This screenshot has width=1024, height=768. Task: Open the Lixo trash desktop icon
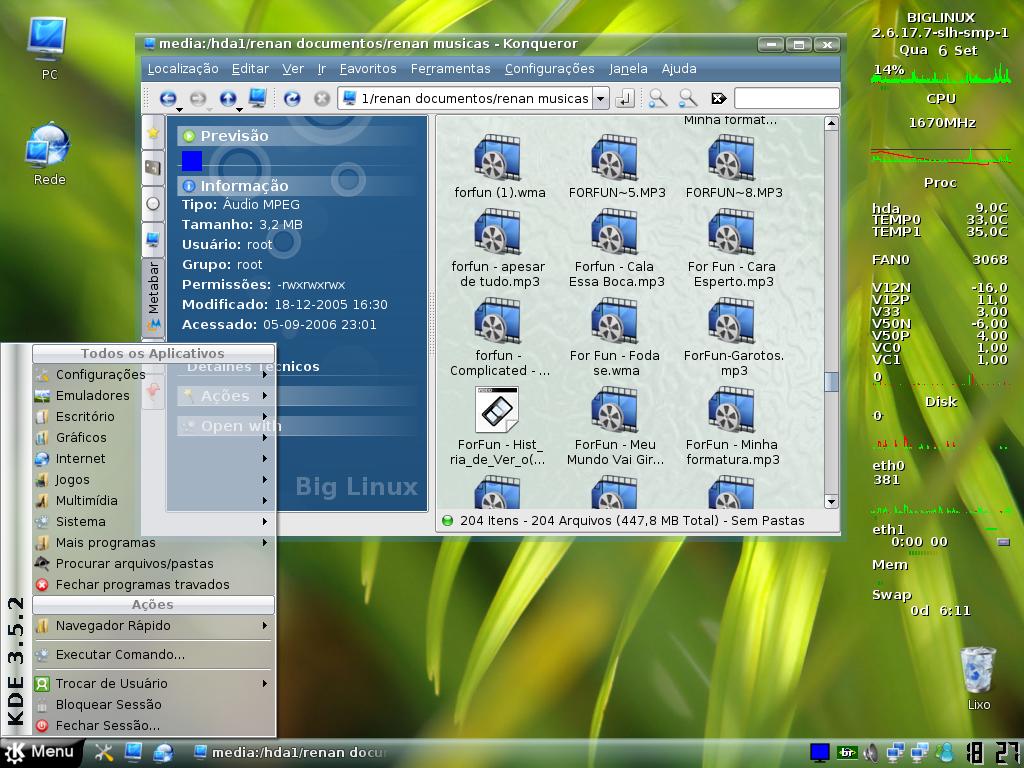tap(978, 679)
